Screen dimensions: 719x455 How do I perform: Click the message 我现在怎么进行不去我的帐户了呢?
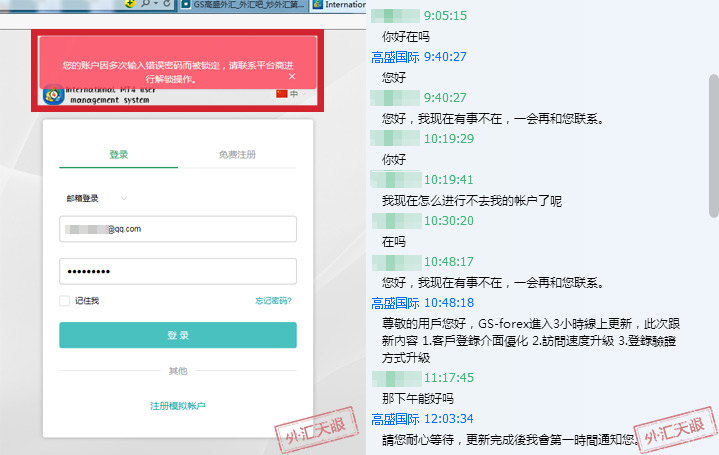(x=471, y=201)
